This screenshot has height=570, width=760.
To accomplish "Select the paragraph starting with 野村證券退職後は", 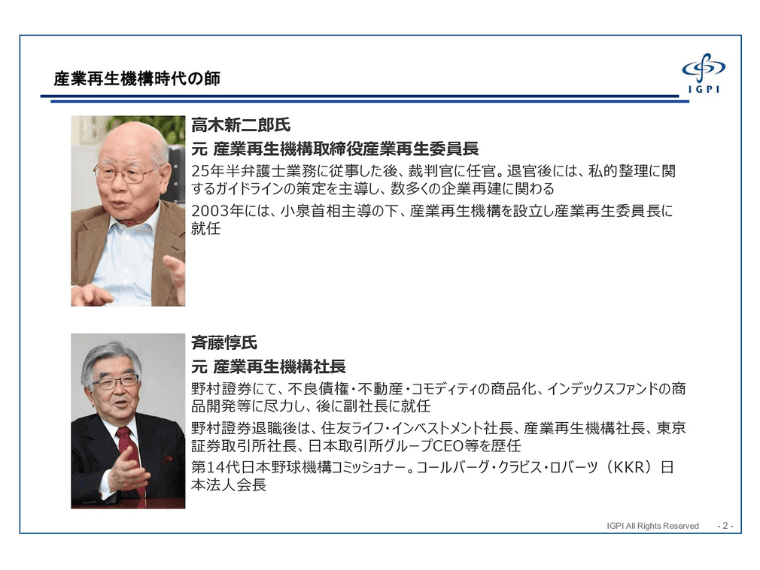I will (x=438, y=437).
